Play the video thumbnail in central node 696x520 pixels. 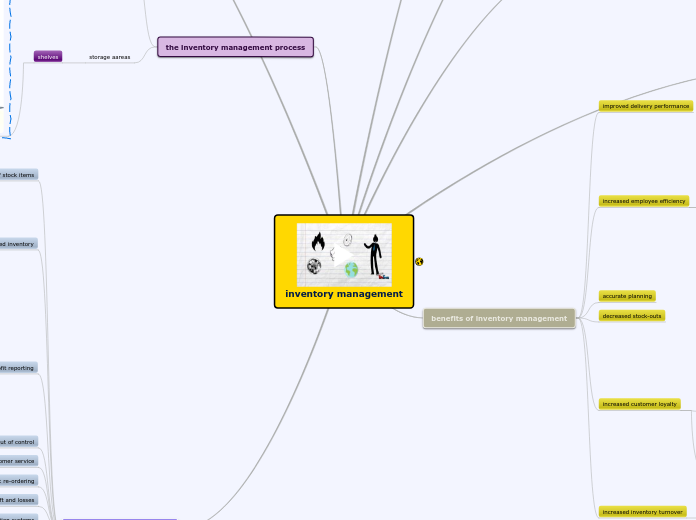(344, 255)
